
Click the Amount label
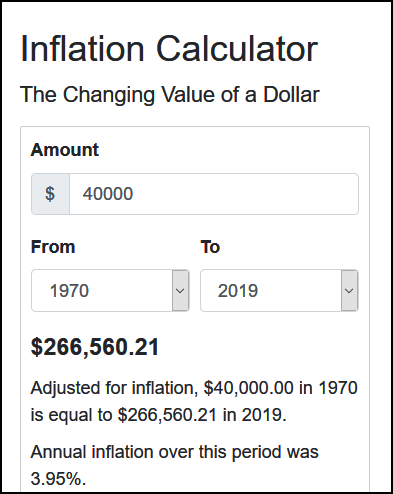[65, 150]
